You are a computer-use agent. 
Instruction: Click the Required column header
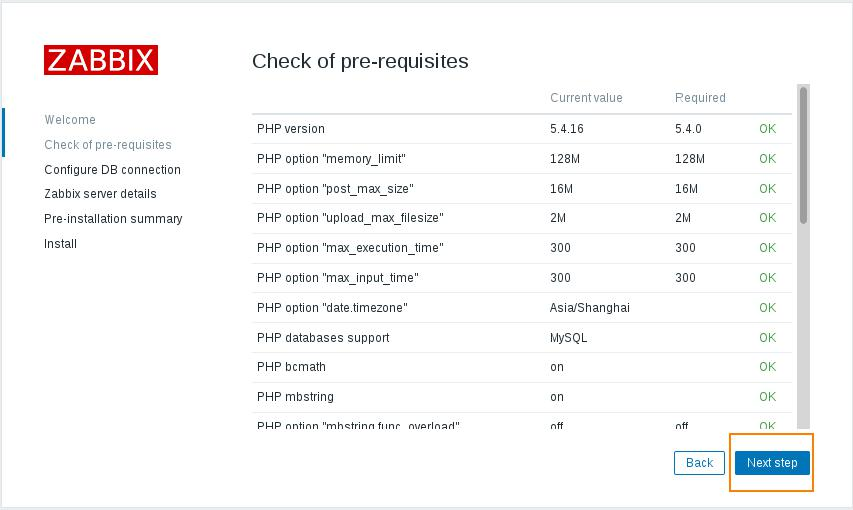click(700, 98)
